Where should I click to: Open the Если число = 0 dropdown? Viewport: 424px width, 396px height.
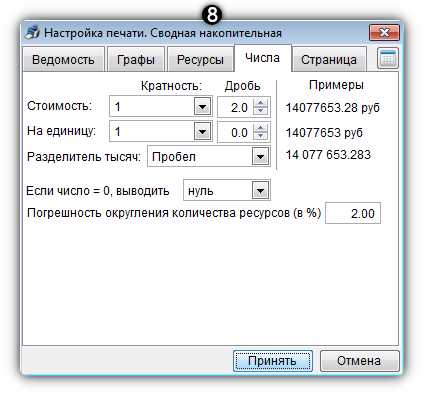[x=260, y=191]
